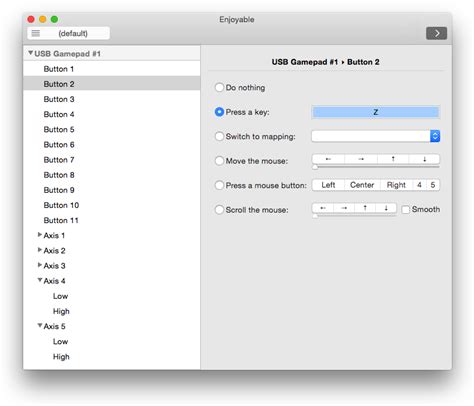Choose mouse button 4 segment
Screen dimensions: 474x406
point(419,185)
